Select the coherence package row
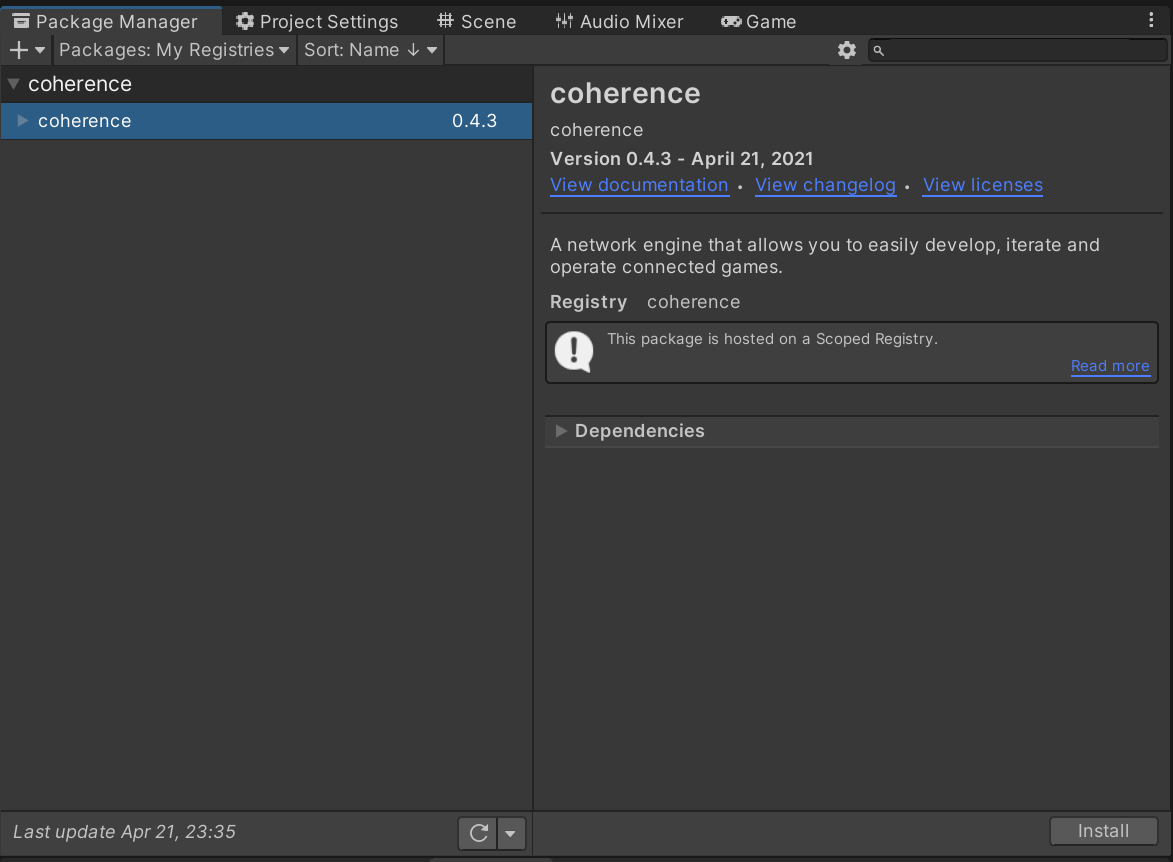Screen dimensions: 1173x862 click(x=266, y=120)
